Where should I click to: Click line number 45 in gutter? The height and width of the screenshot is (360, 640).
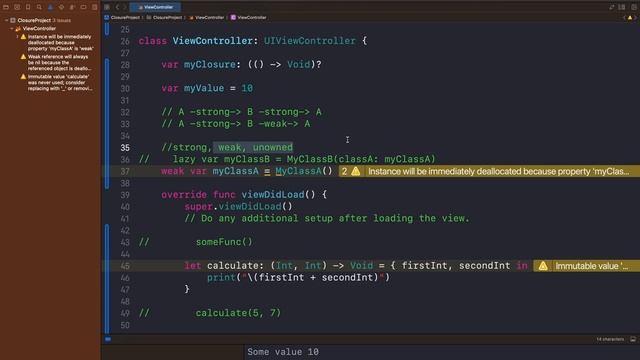(125, 266)
